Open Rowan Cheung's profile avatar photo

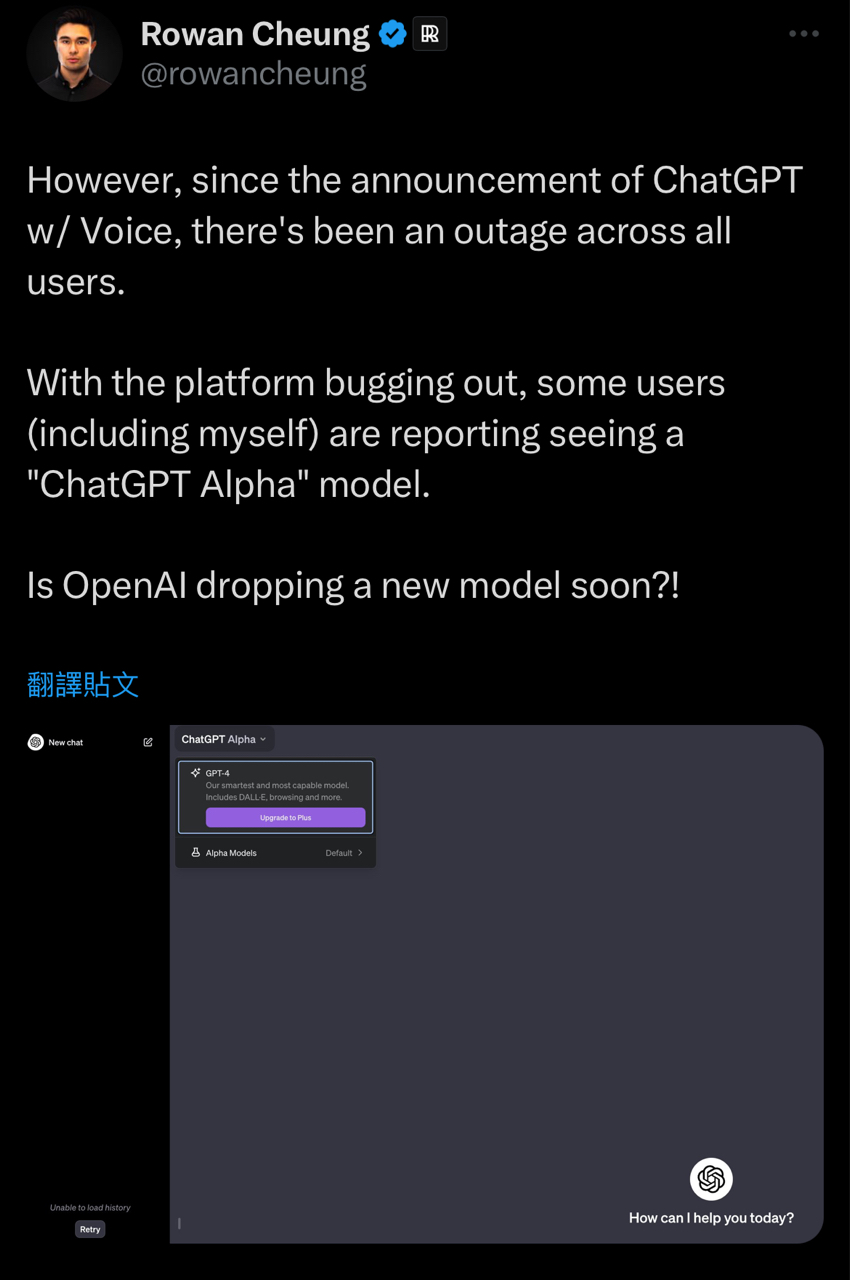pyautogui.click(x=75, y=53)
